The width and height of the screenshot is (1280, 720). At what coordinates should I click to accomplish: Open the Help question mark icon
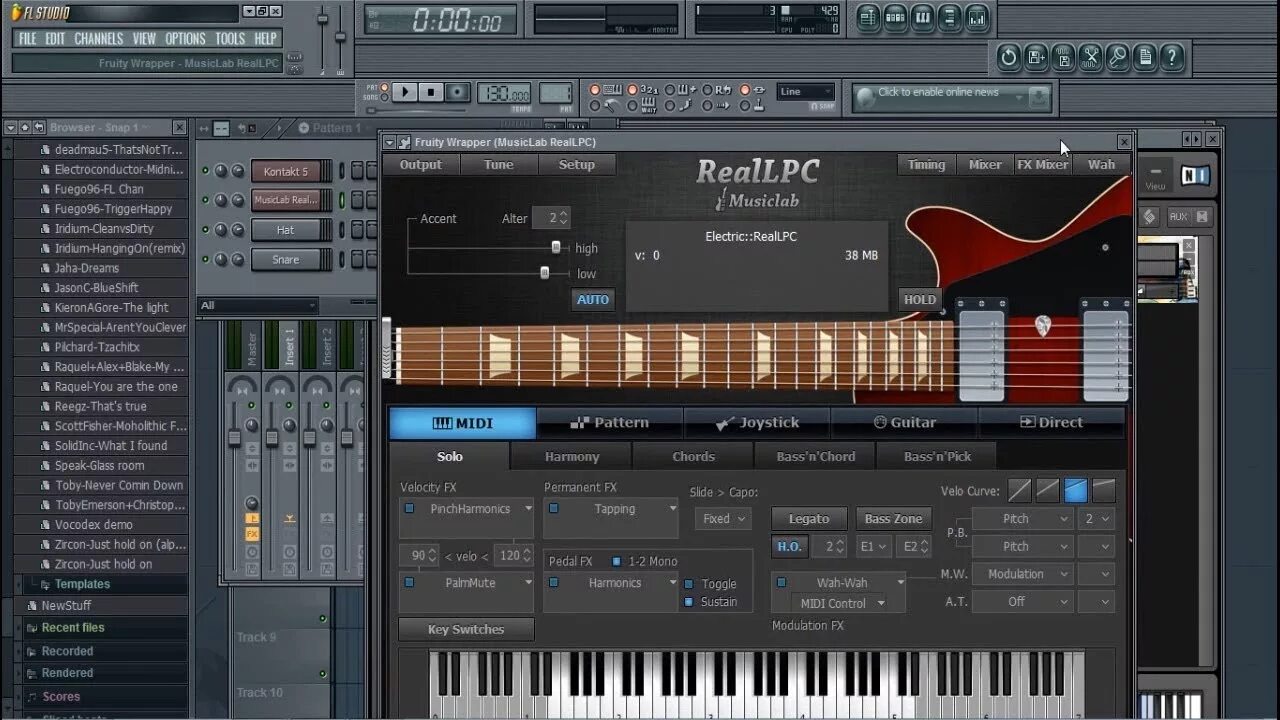pos(1173,57)
